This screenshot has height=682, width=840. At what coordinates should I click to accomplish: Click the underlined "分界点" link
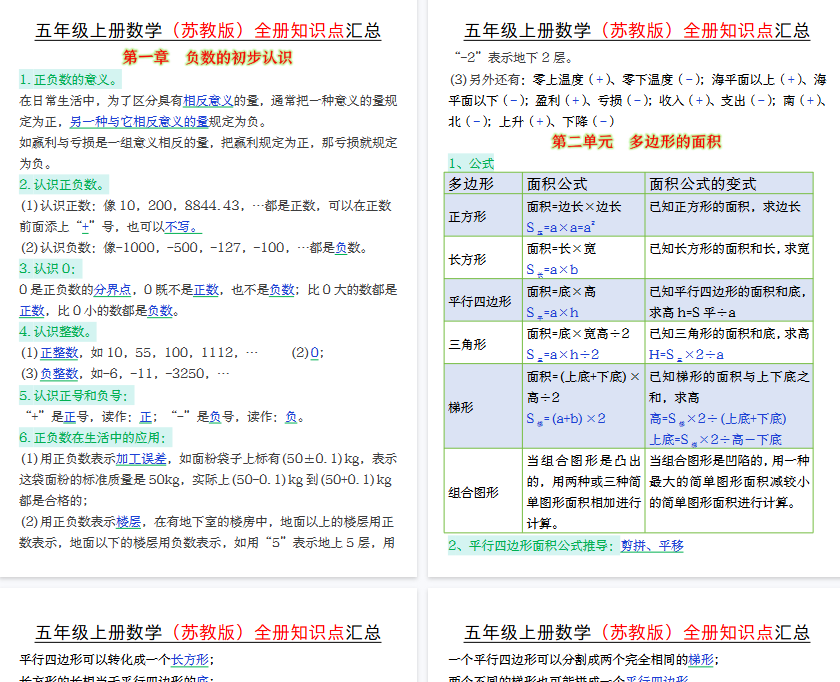click(112, 290)
